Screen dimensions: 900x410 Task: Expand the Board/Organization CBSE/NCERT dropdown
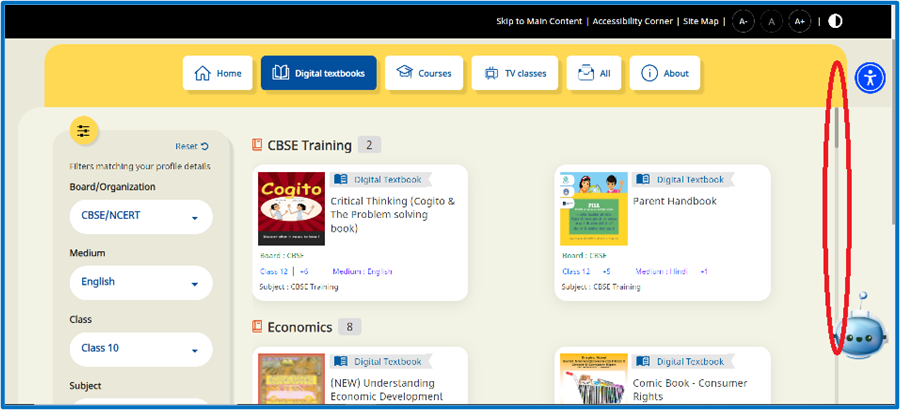click(141, 217)
